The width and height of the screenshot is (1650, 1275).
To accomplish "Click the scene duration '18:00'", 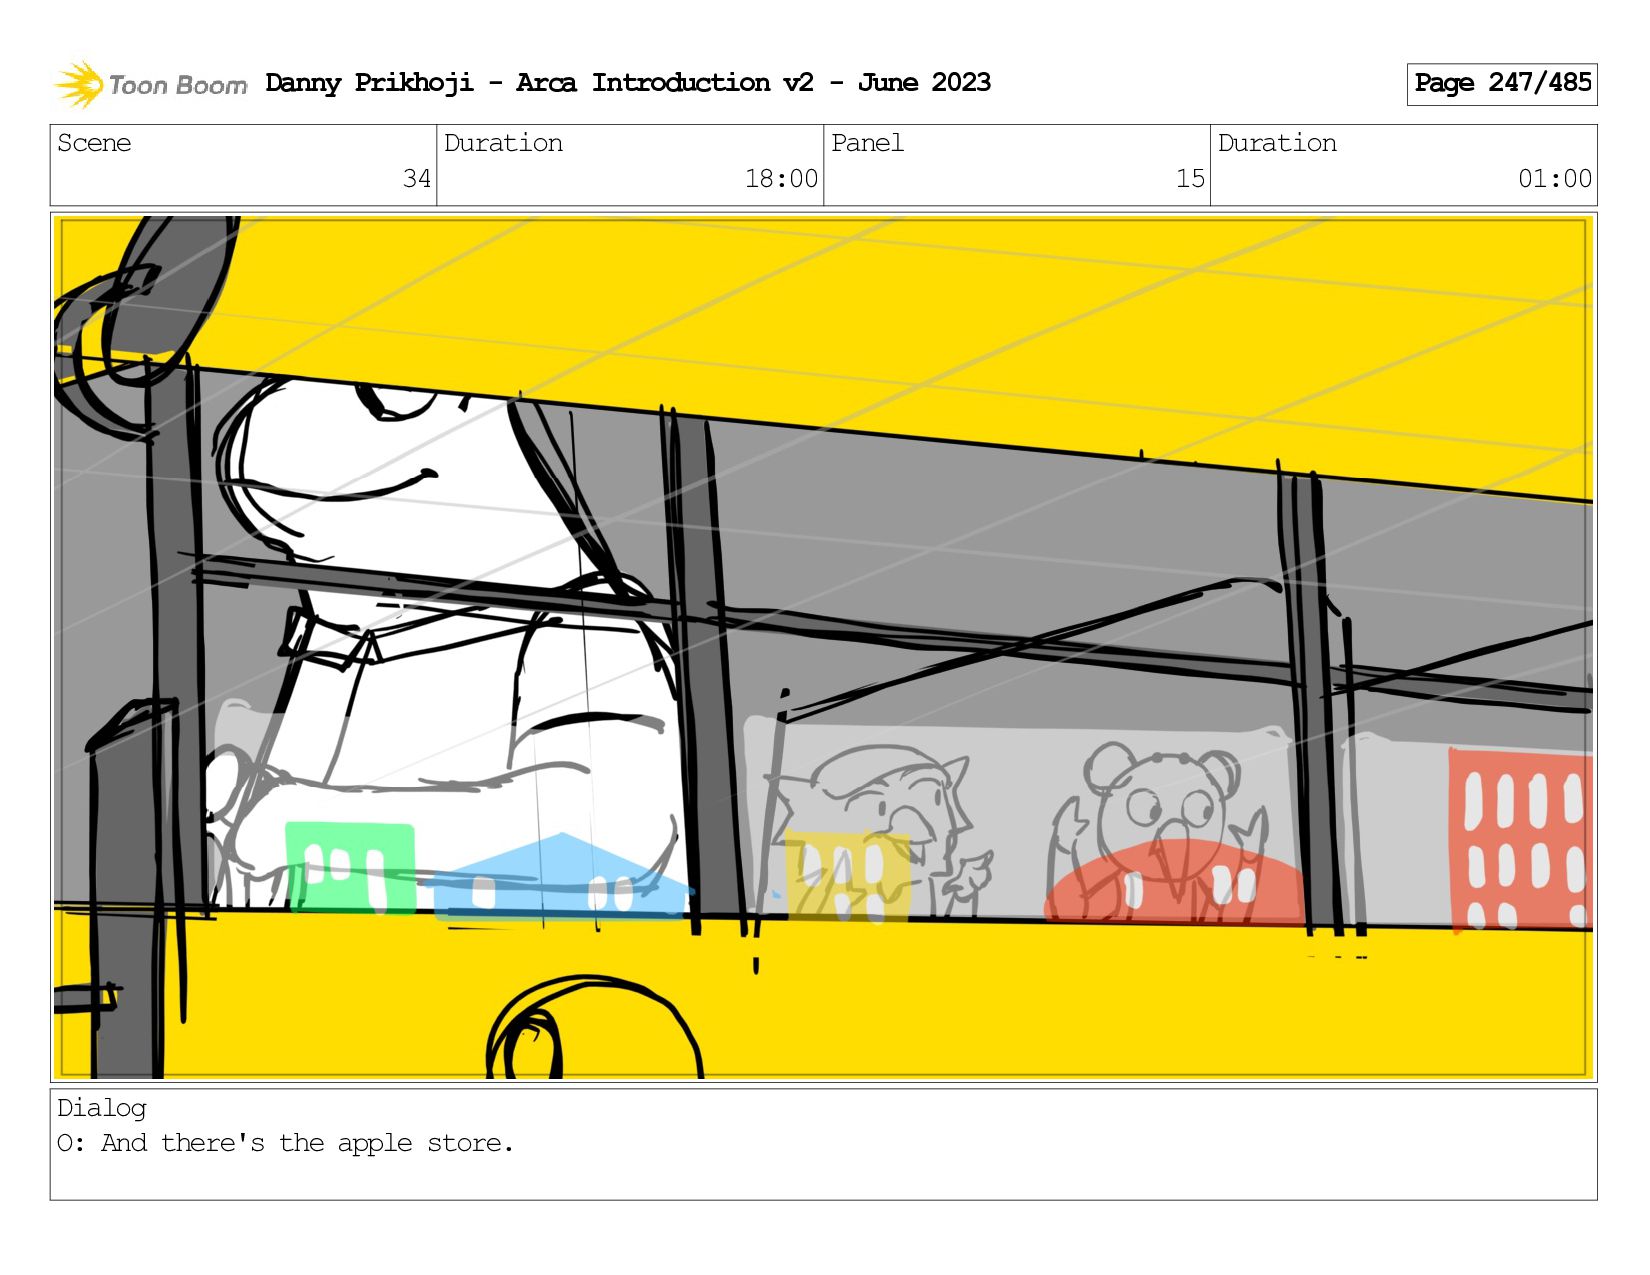I will pos(781,179).
